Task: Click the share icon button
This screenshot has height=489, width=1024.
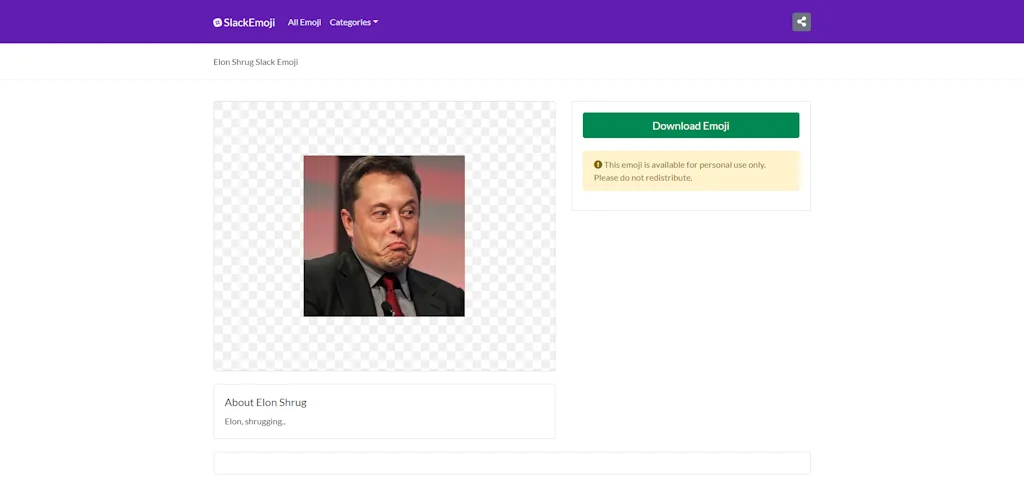Action: (801, 22)
